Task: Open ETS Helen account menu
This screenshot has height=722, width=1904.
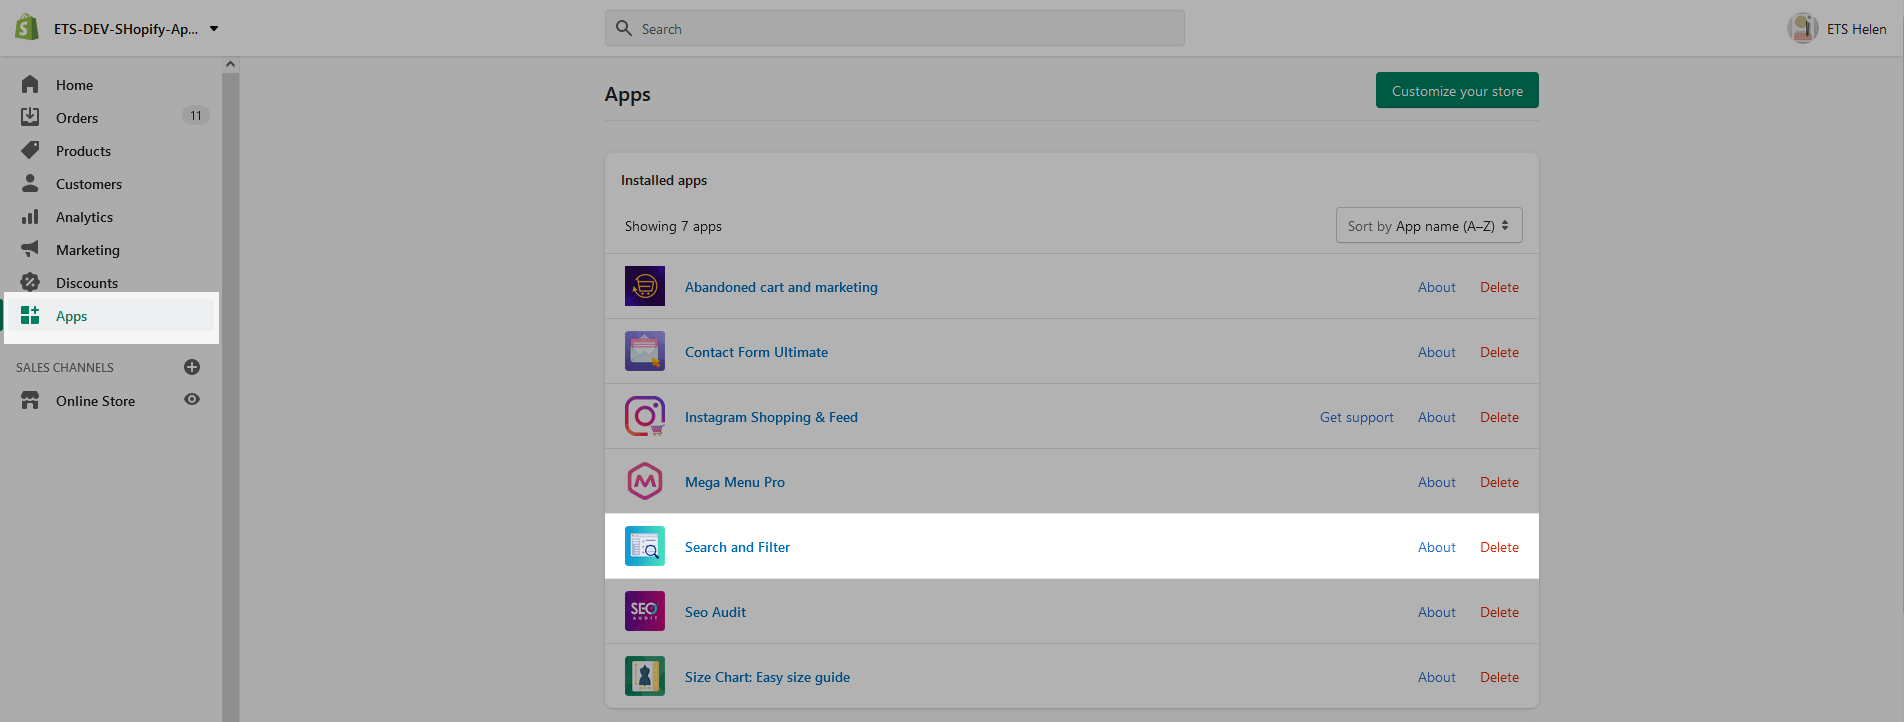Action: (1837, 28)
